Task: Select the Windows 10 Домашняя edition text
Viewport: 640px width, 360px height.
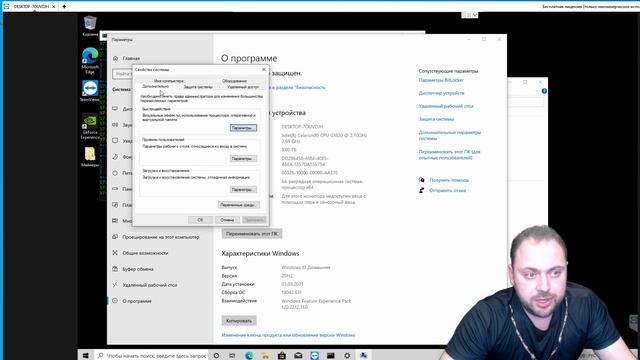Action: coord(306,268)
